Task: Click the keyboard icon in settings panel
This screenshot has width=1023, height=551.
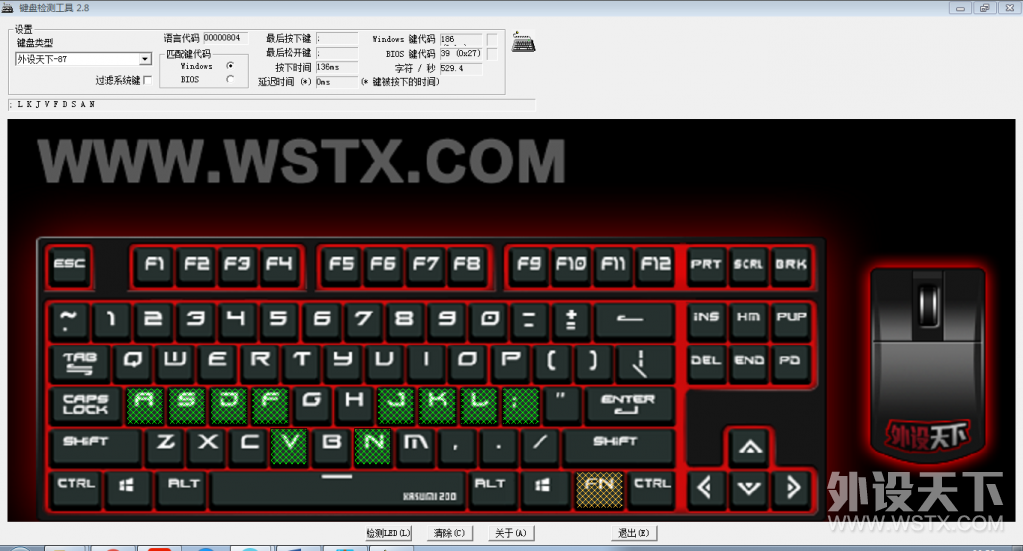Action: pyautogui.click(x=523, y=42)
